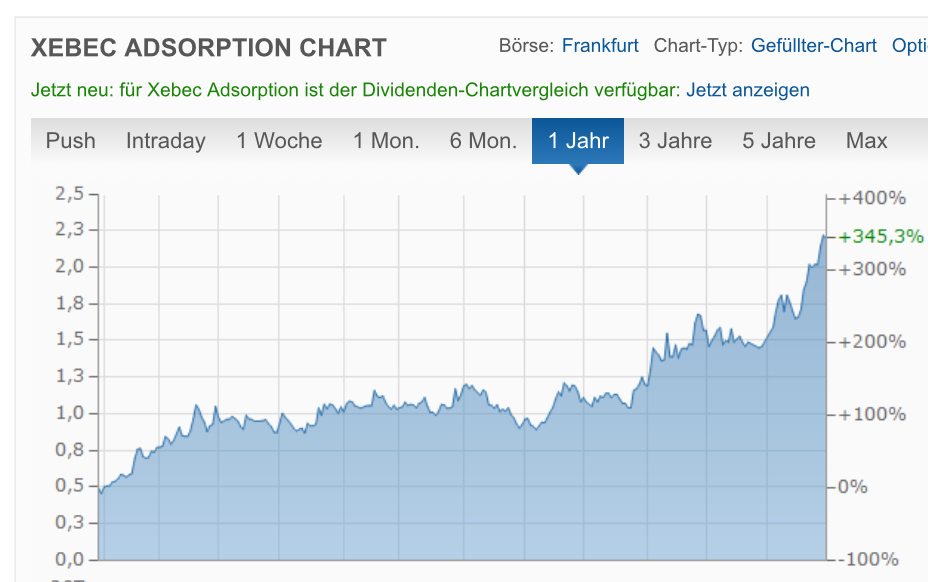Change chart type from Gefüllter-Chart
928x582 pixels.
tap(813, 46)
